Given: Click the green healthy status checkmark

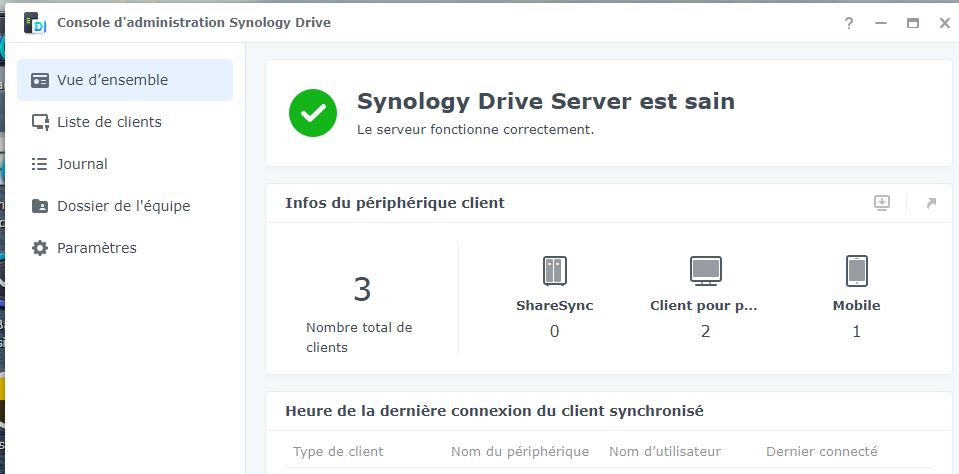Looking at the screenshot, I should pos(313,113).
